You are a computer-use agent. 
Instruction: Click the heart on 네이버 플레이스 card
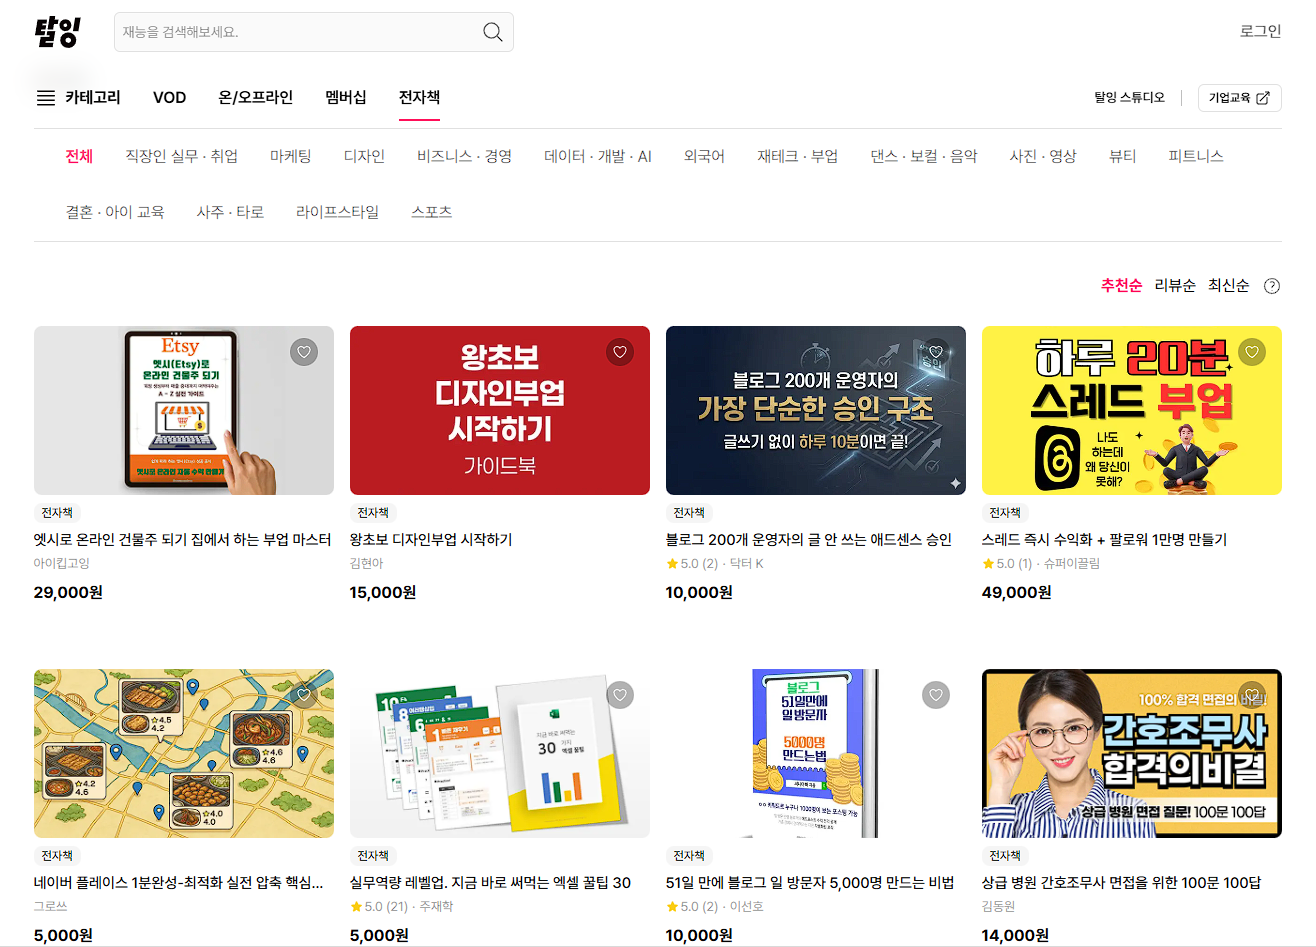click(x=304, y=694)
